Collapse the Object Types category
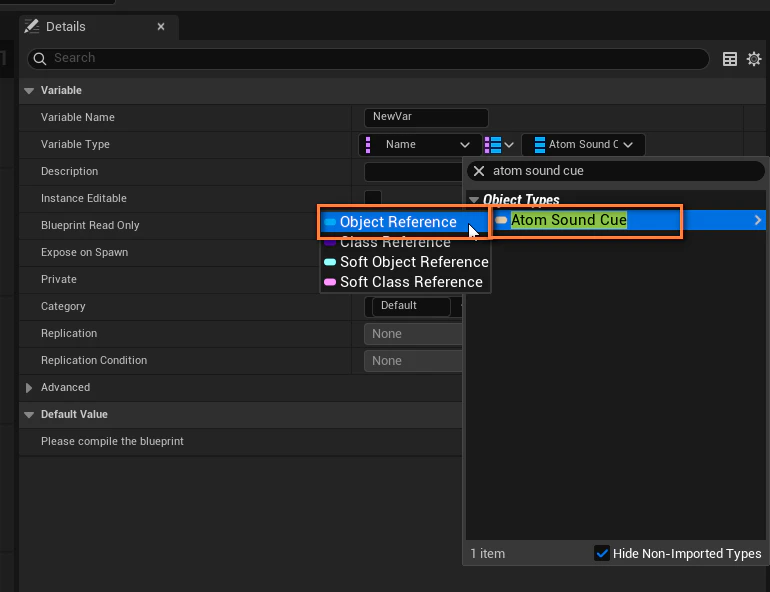 click(x=474, y=200)
